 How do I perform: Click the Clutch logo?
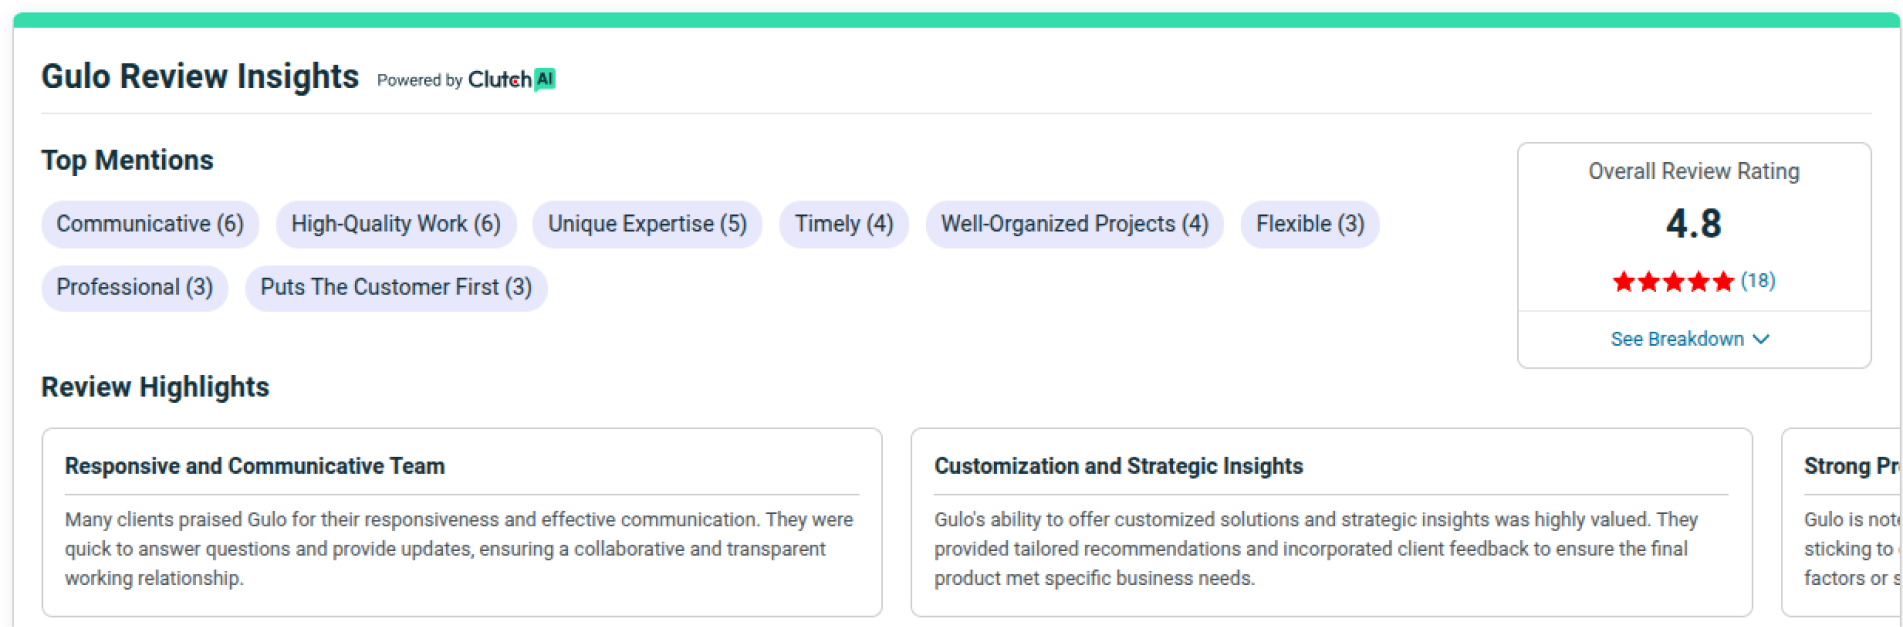pos(499,80)
